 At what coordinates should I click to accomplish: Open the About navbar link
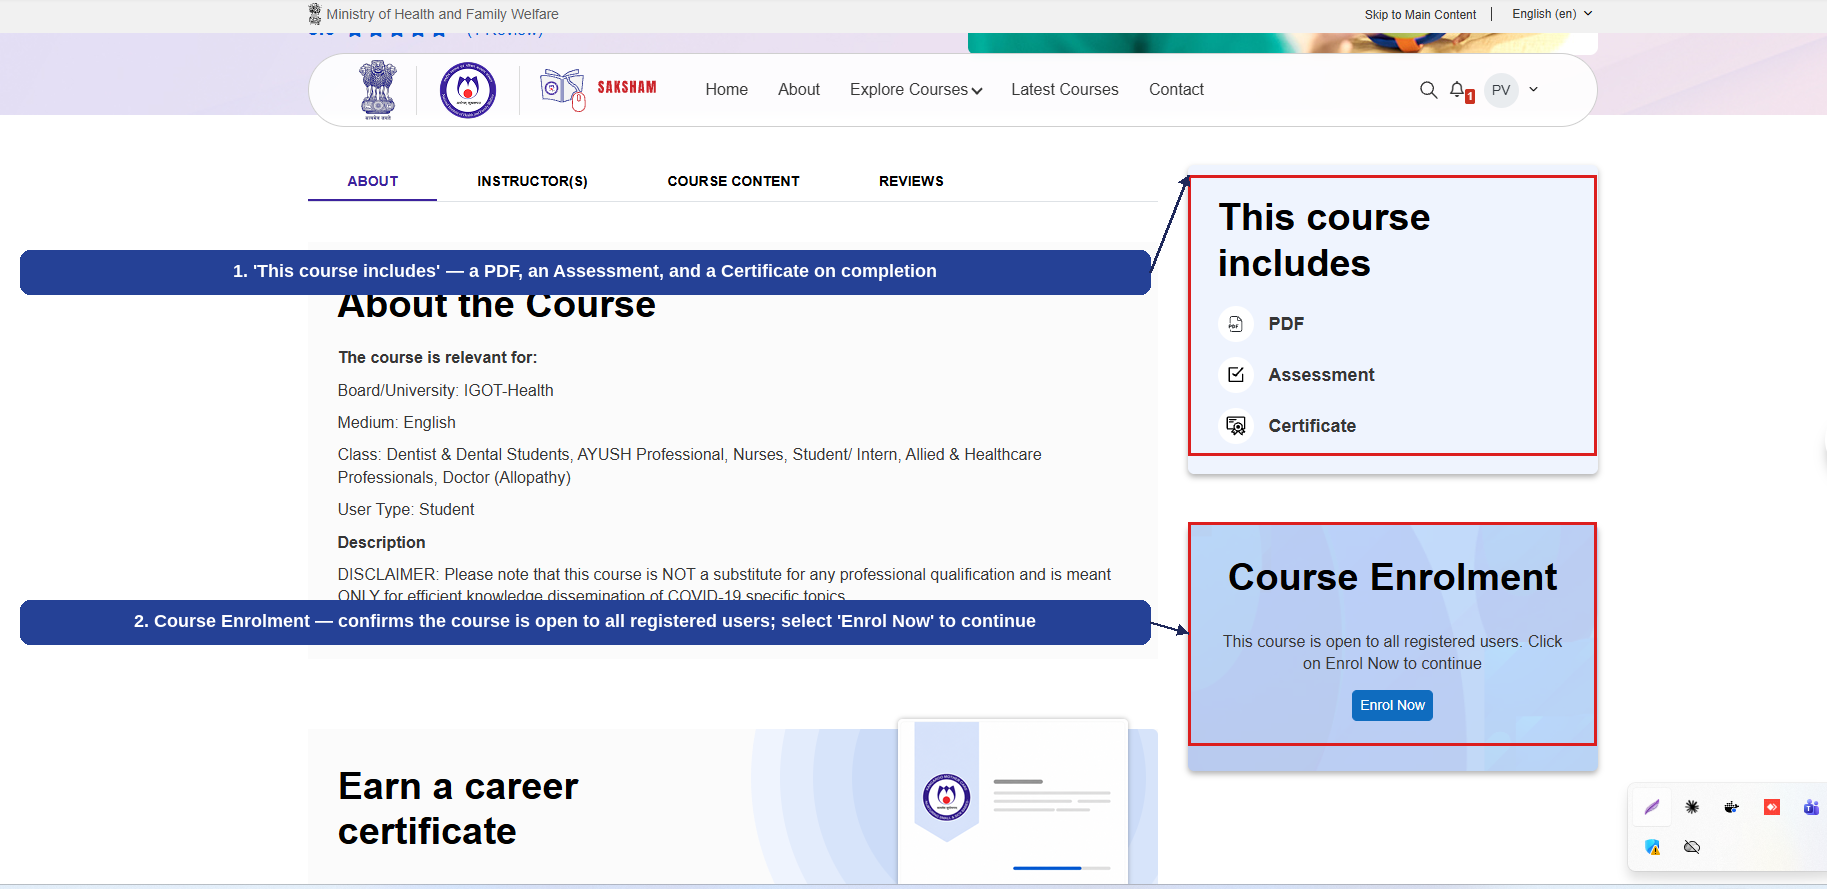click(799, 90)
